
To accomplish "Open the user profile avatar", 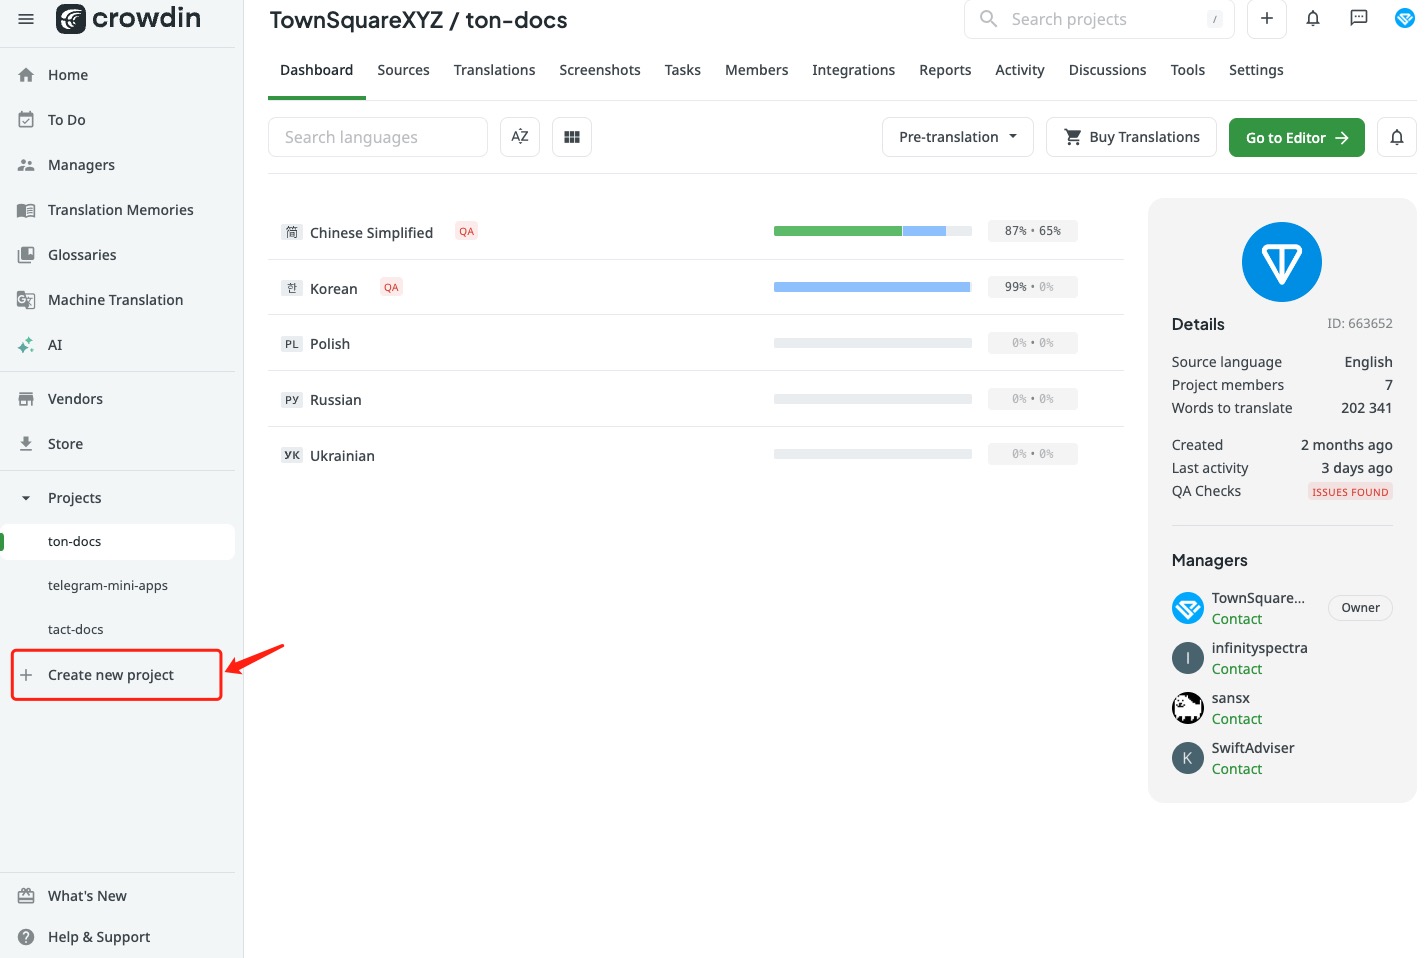I will (x=1405, y=18).
